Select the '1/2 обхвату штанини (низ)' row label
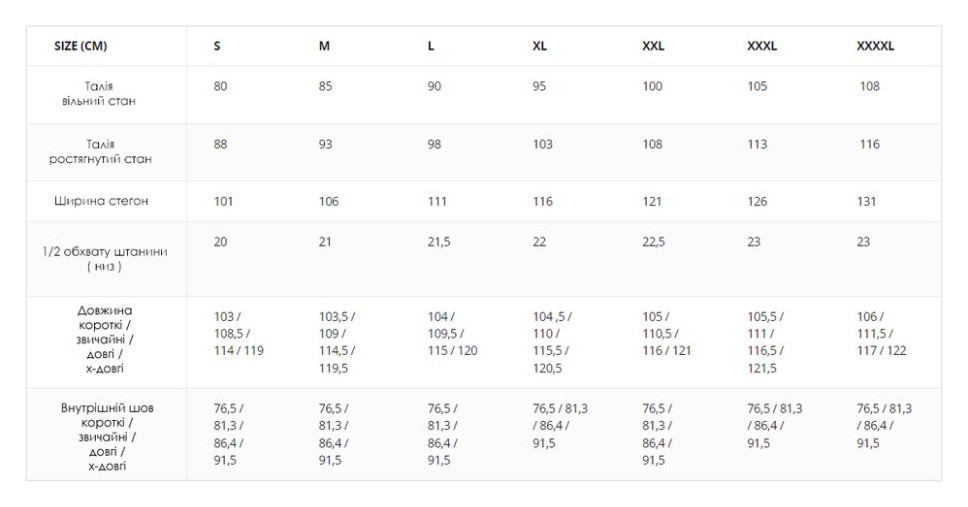 click(105, 259)
